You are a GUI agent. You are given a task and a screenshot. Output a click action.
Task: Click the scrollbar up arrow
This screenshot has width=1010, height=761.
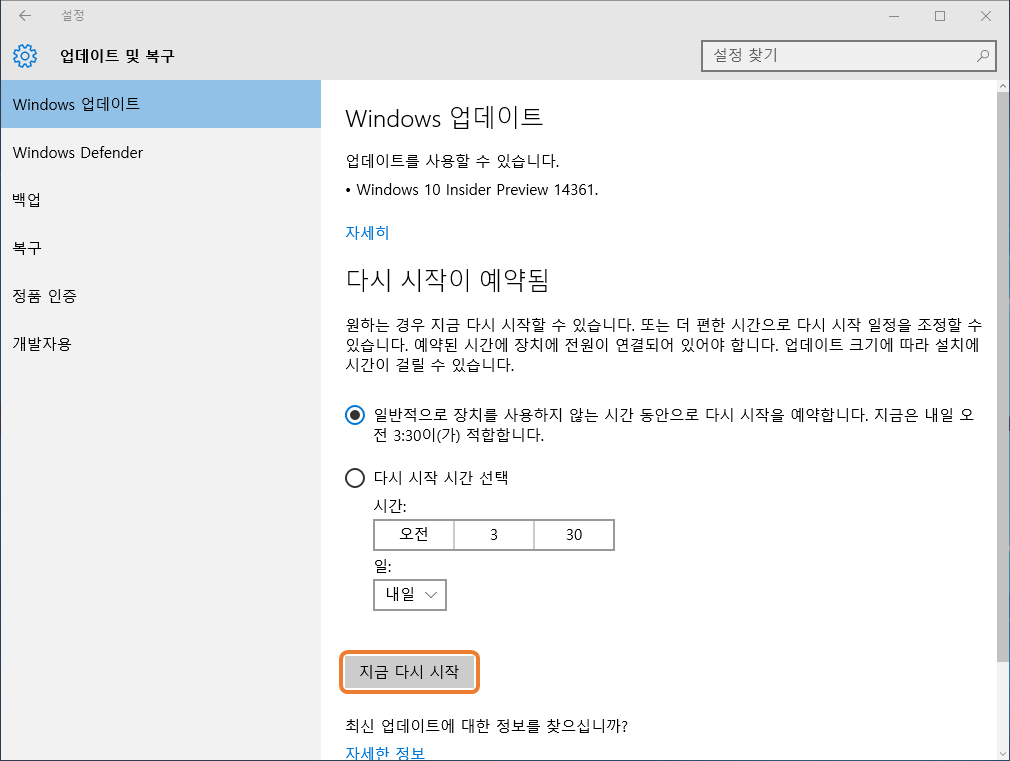coord(1002,85)
